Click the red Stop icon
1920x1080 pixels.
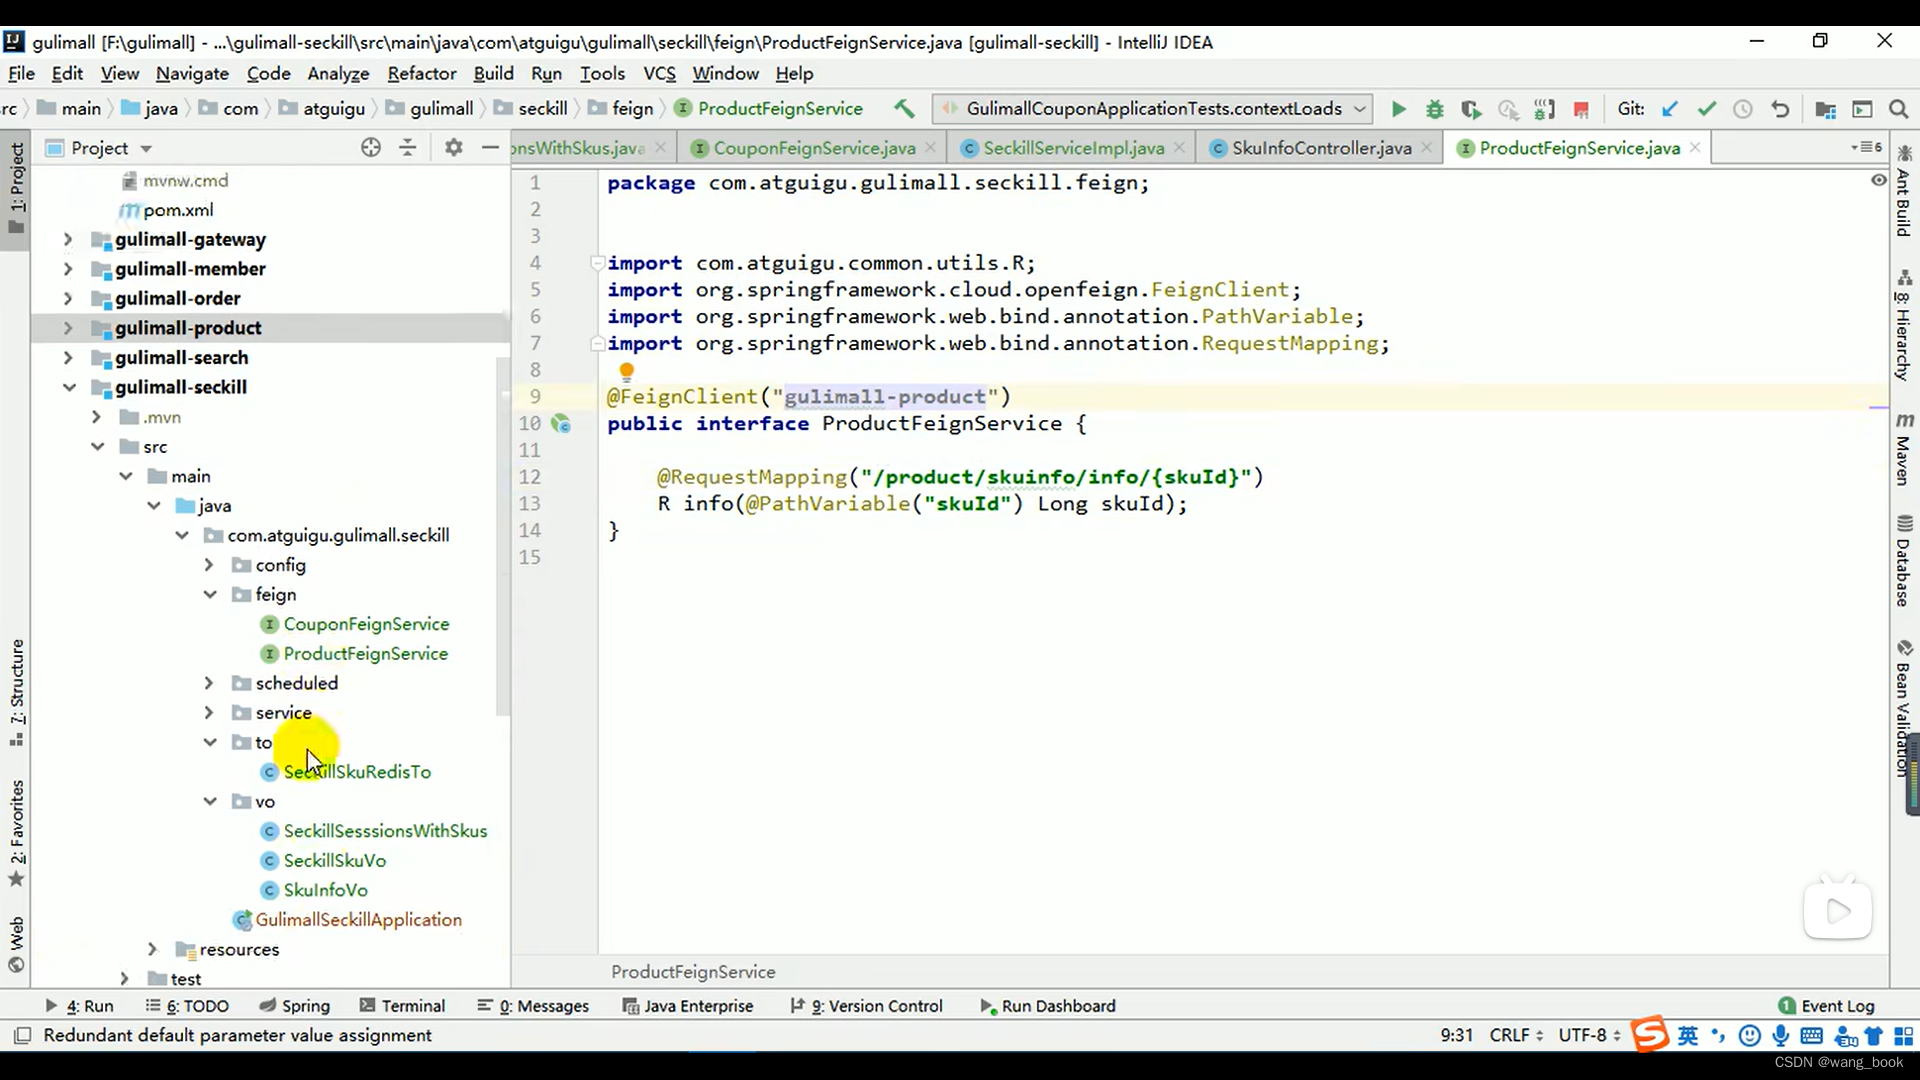click(1581, 109)
